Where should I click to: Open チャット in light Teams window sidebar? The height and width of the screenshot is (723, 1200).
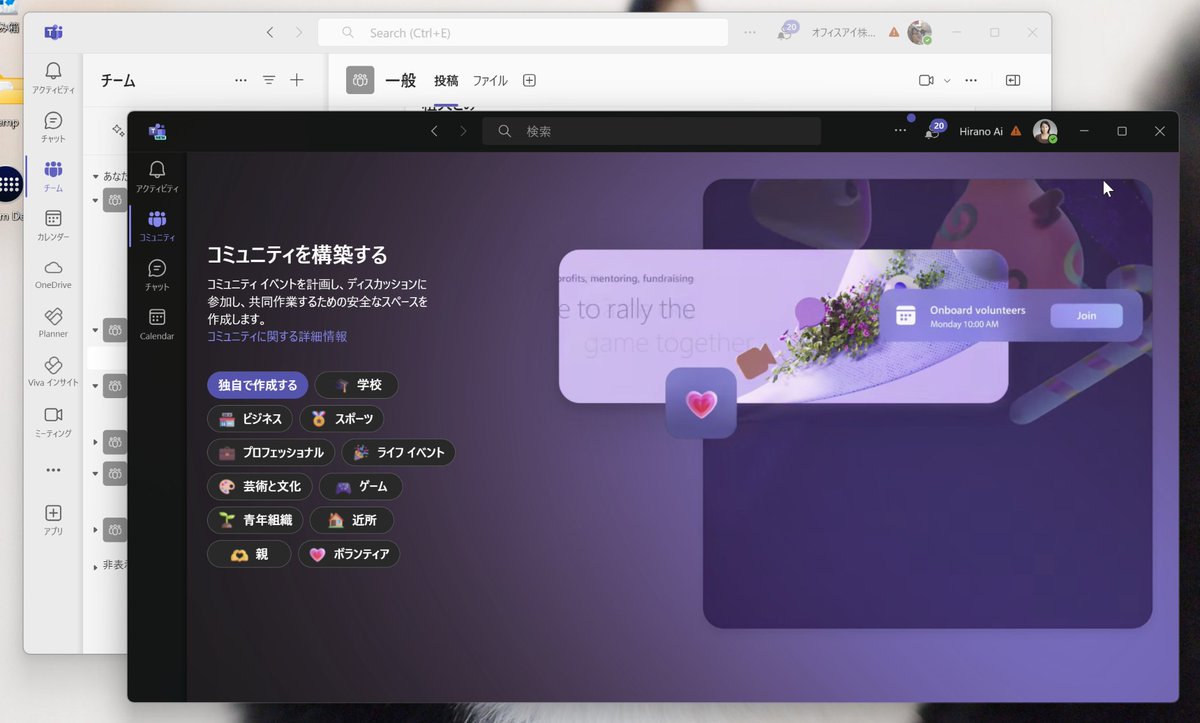53,126
